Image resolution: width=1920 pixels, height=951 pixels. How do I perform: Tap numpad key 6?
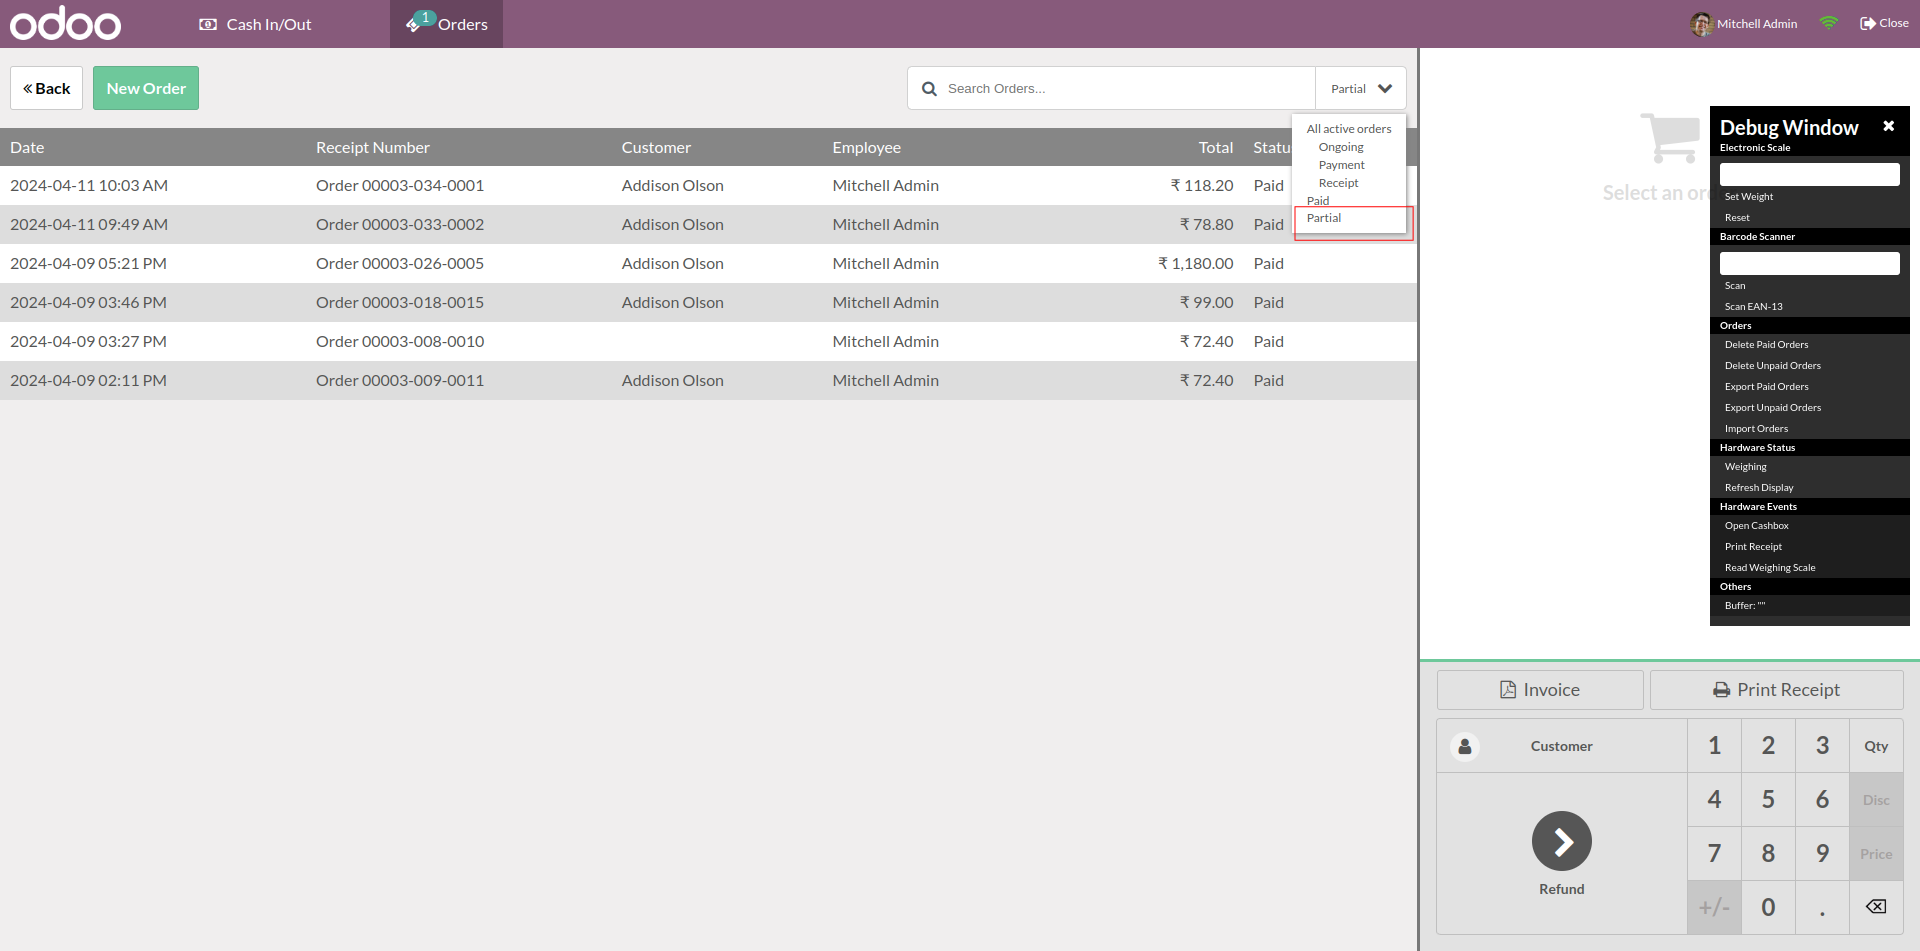click(x=1822, y=800)
